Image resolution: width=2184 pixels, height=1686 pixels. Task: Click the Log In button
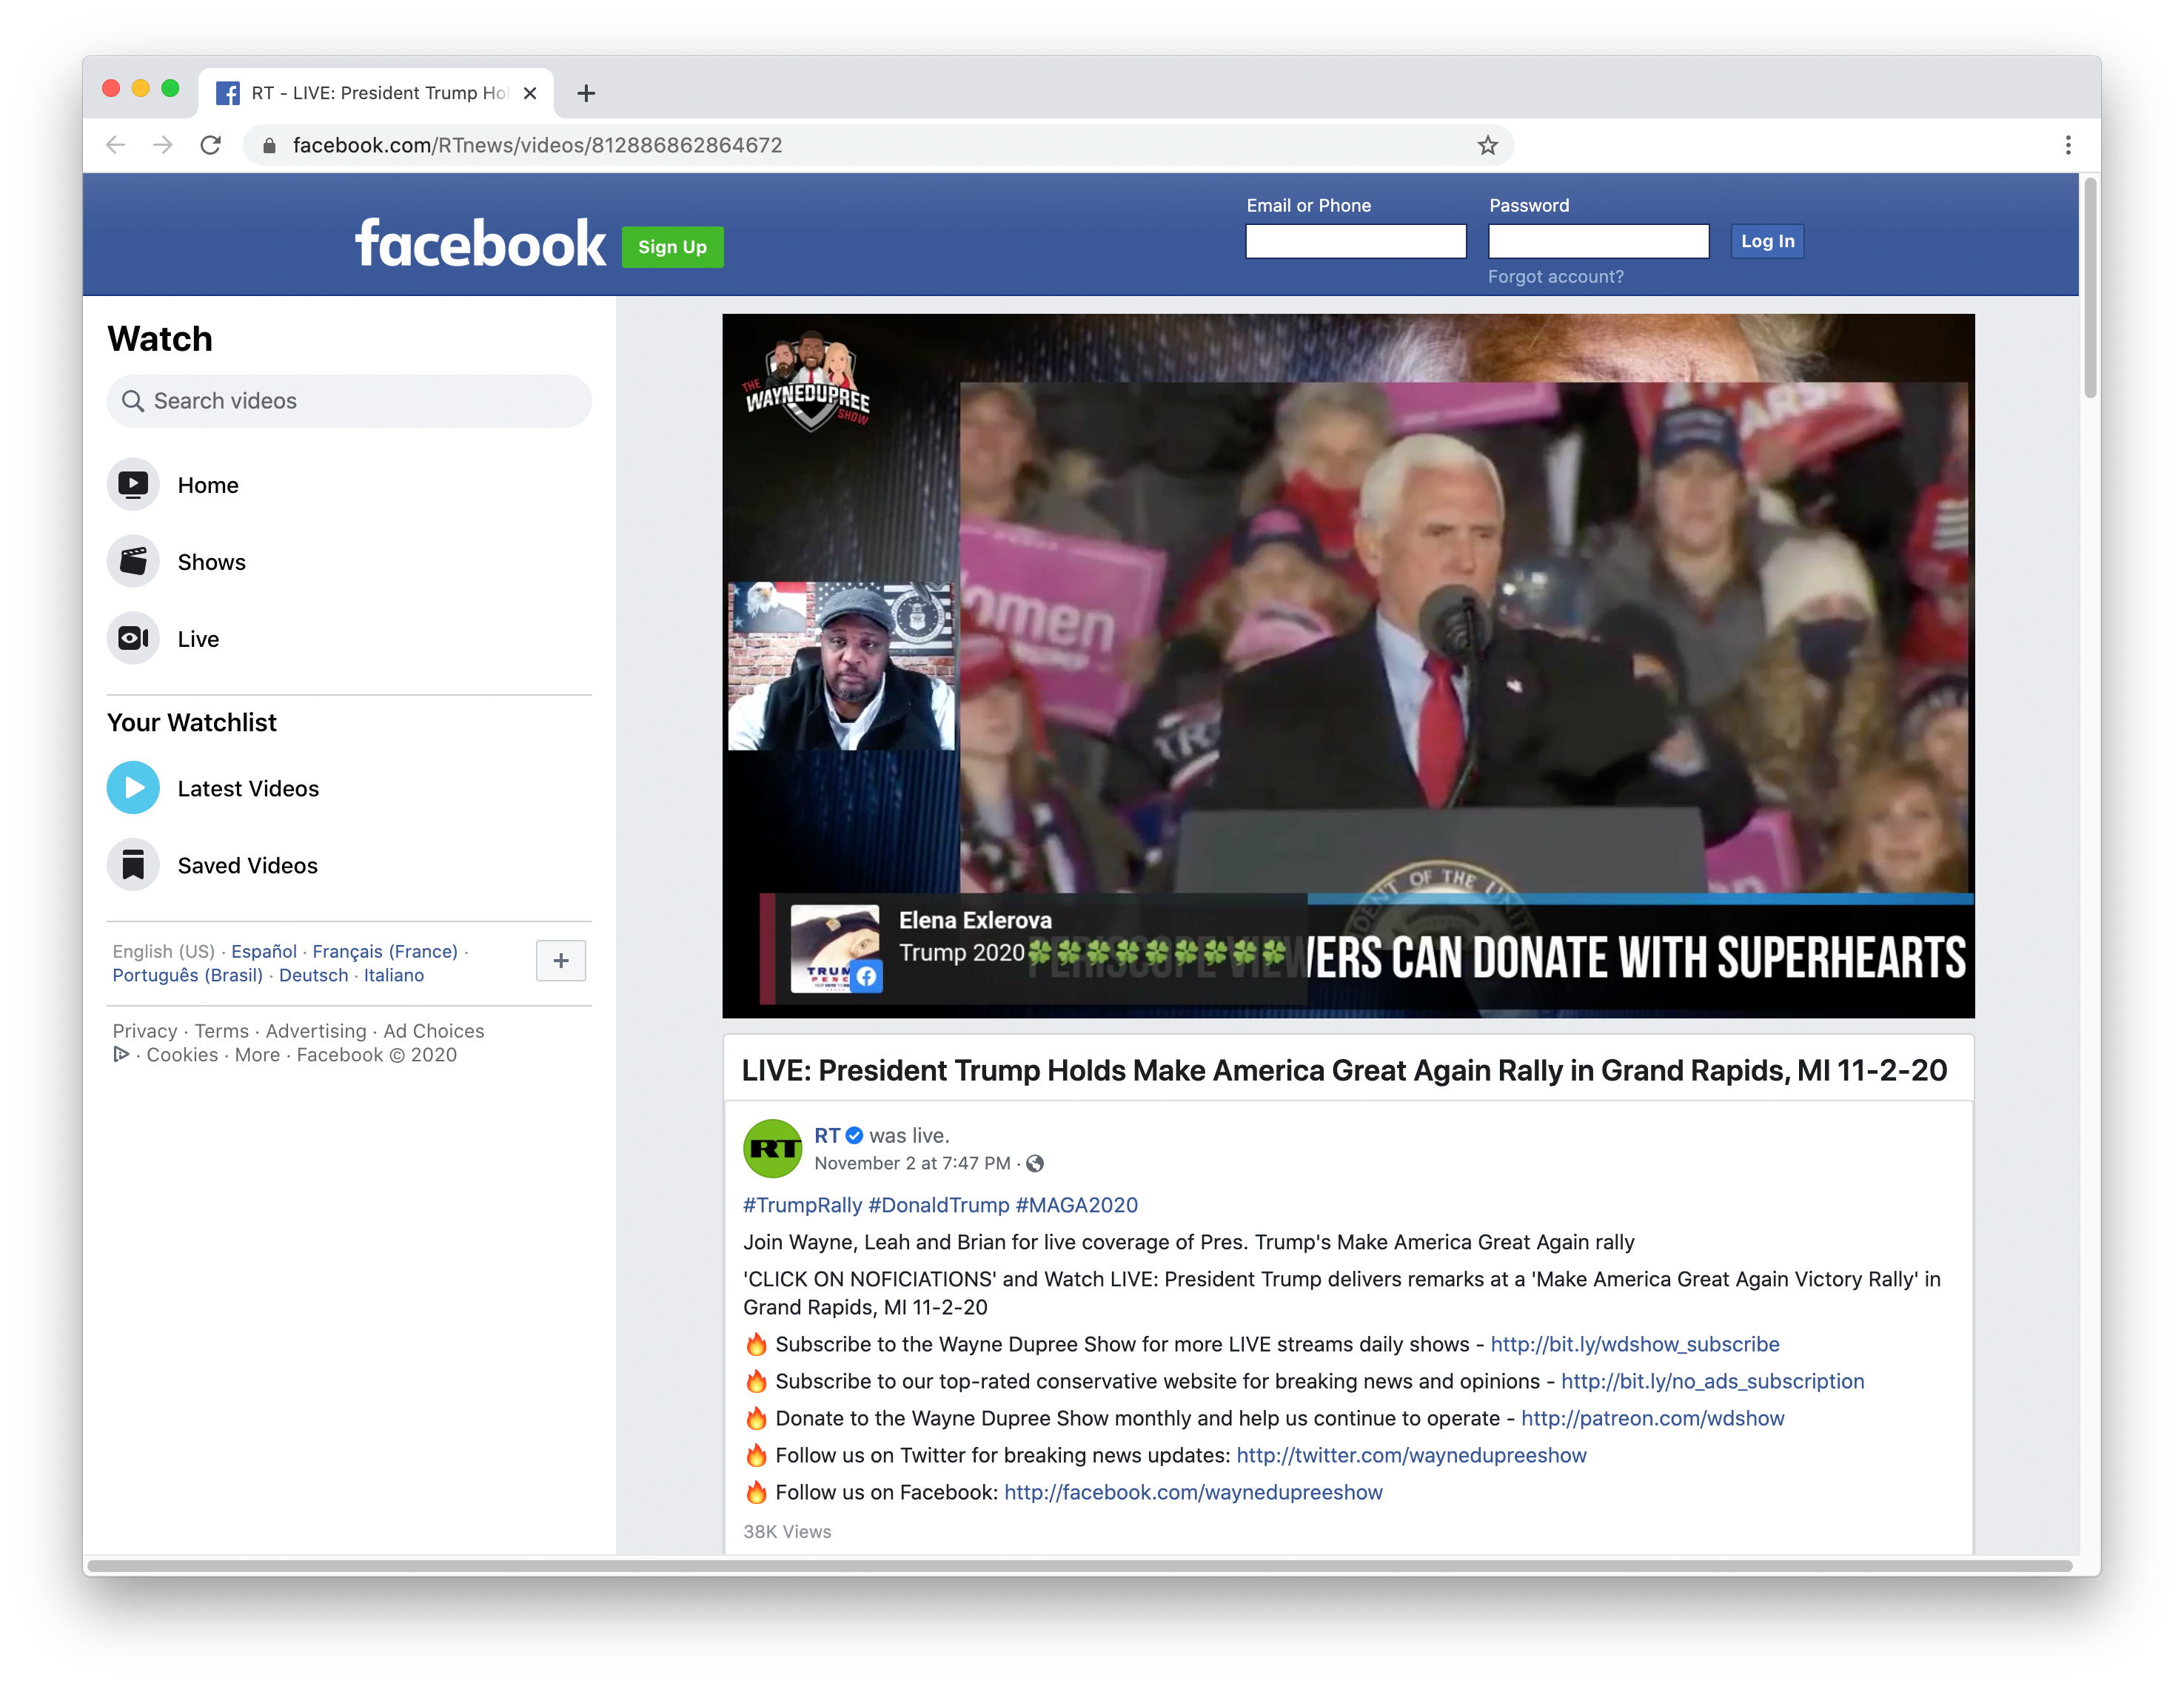point(1764,241)
